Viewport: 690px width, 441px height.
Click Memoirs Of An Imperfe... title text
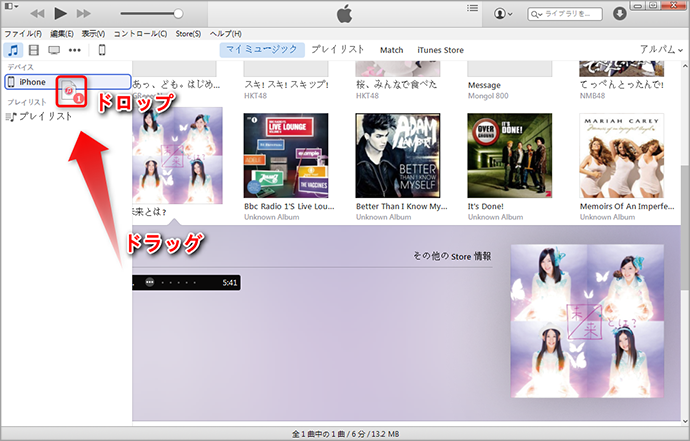point(627,206)
